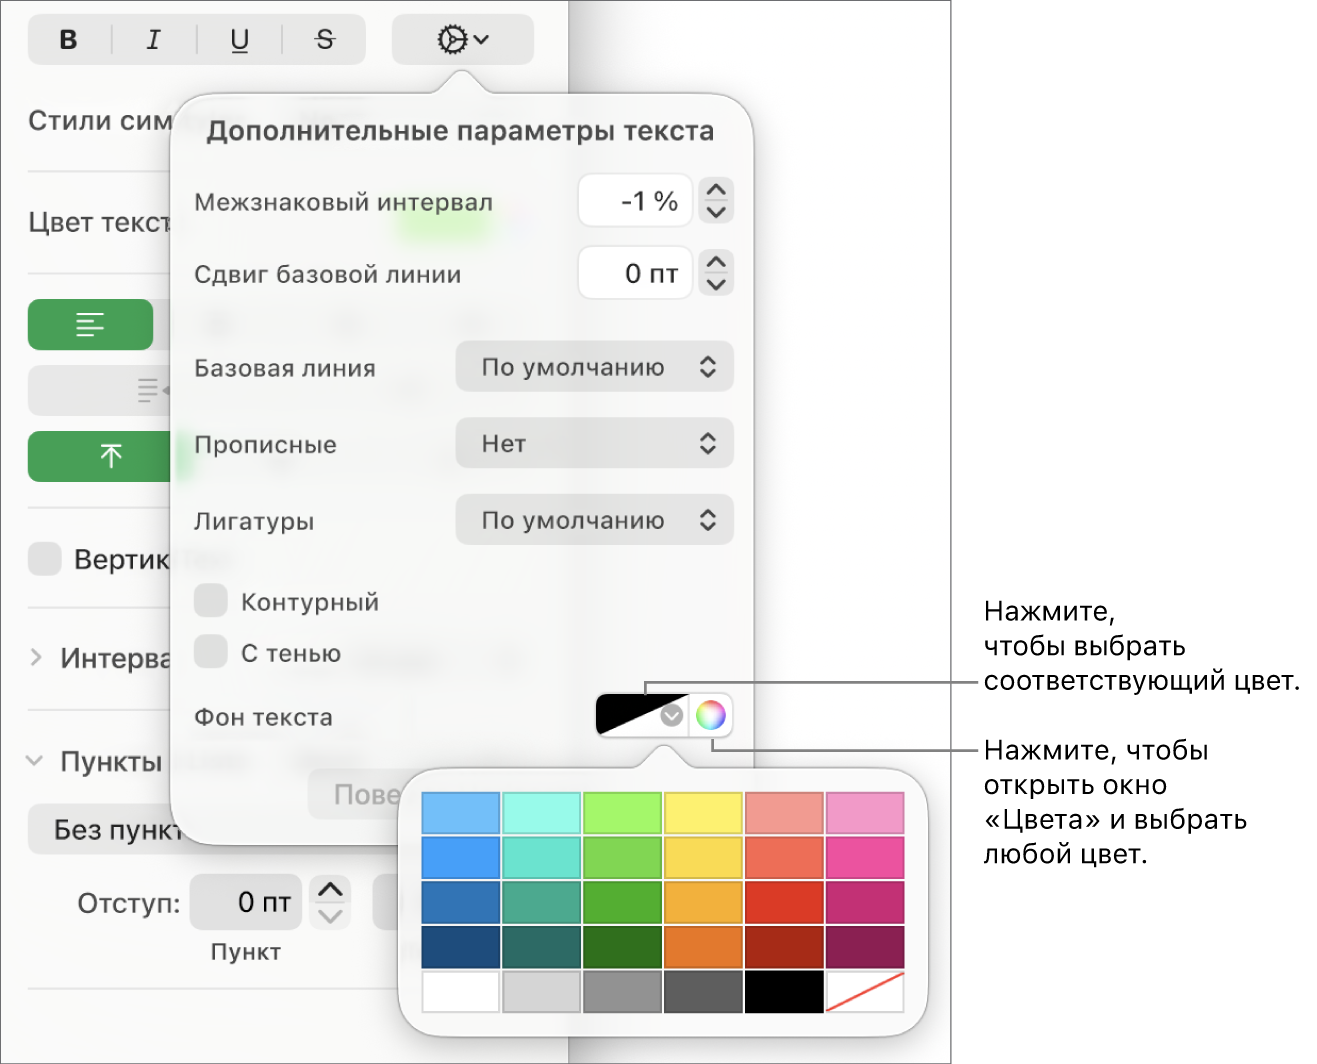The width and height of the screenshot is (1317, 1064).
Task: Pick the light yellow swatch in top row
Action: (x=704, y=813)
